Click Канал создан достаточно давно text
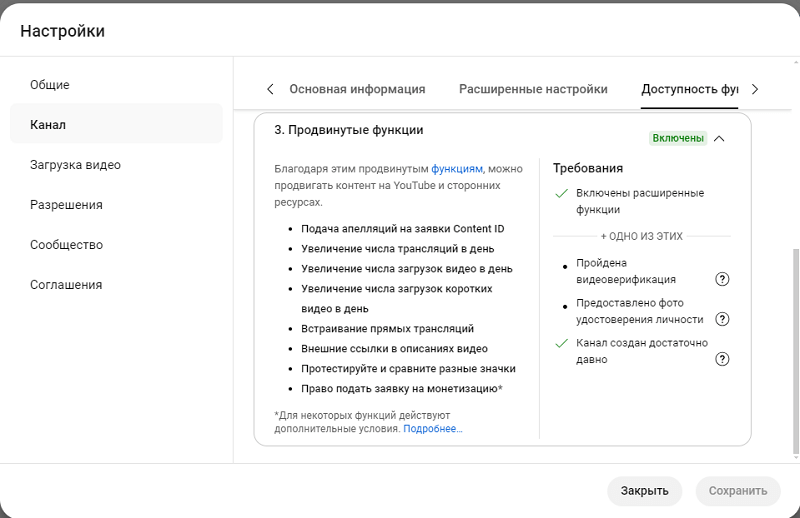This screenshot has height=518, width=800. (642, 351)
